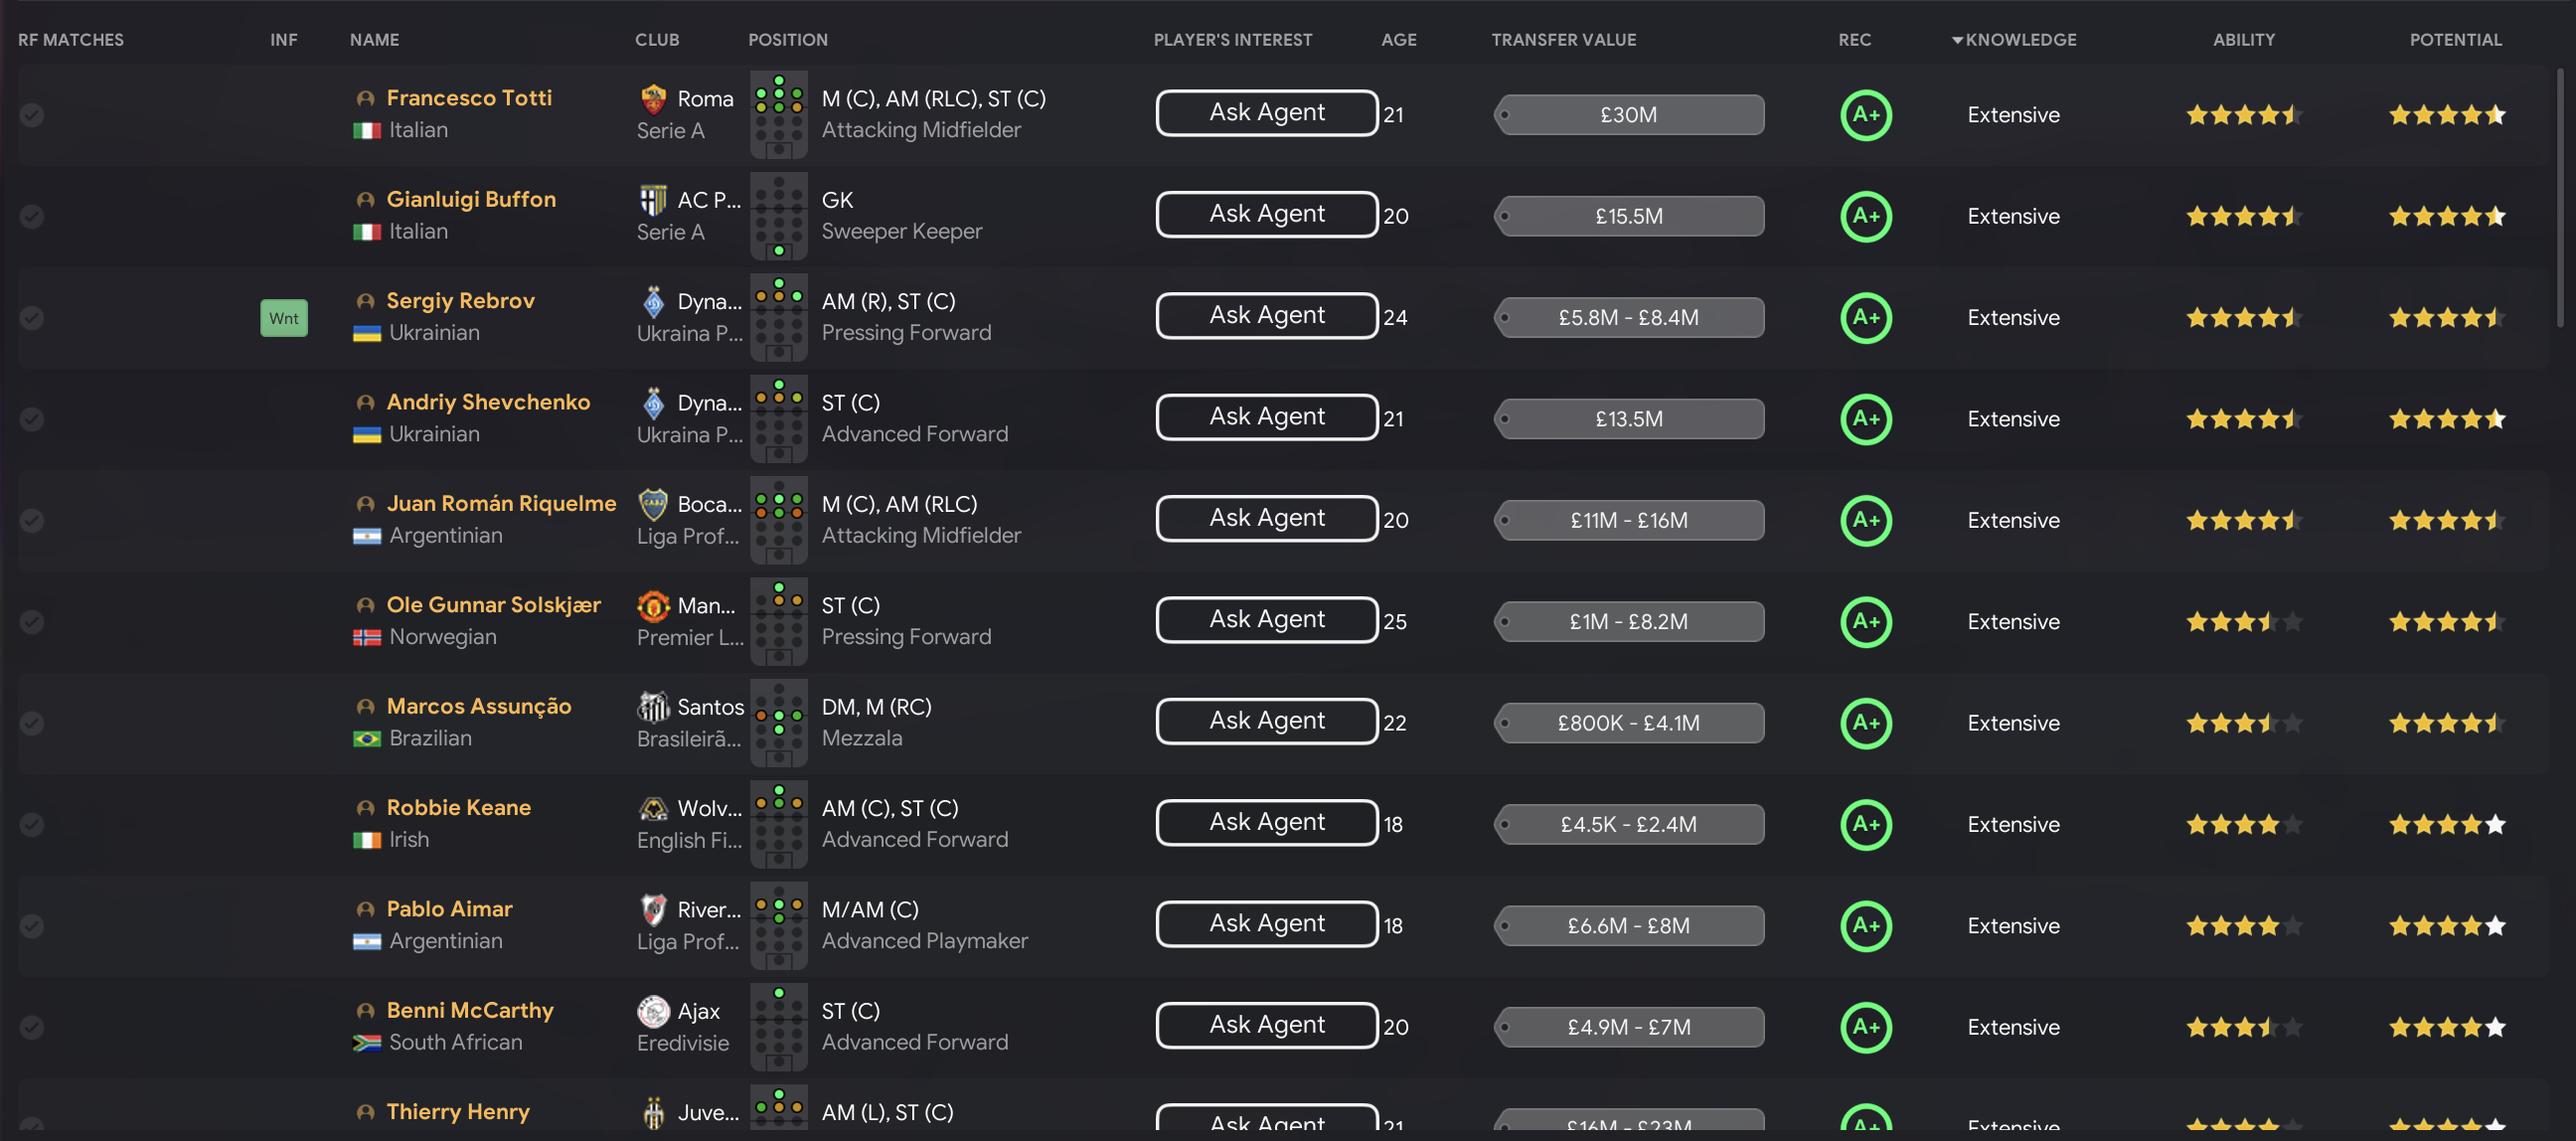Click the Wnt status badge for Rebrov

(284, 318)
